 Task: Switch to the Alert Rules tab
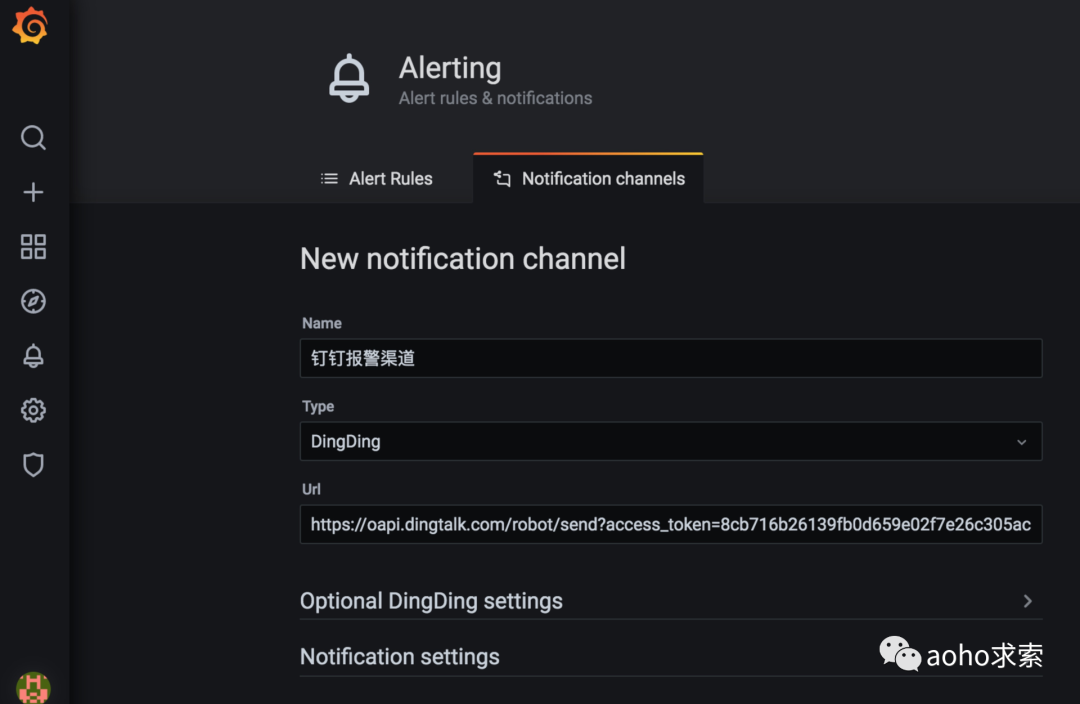tap(377, 179)
